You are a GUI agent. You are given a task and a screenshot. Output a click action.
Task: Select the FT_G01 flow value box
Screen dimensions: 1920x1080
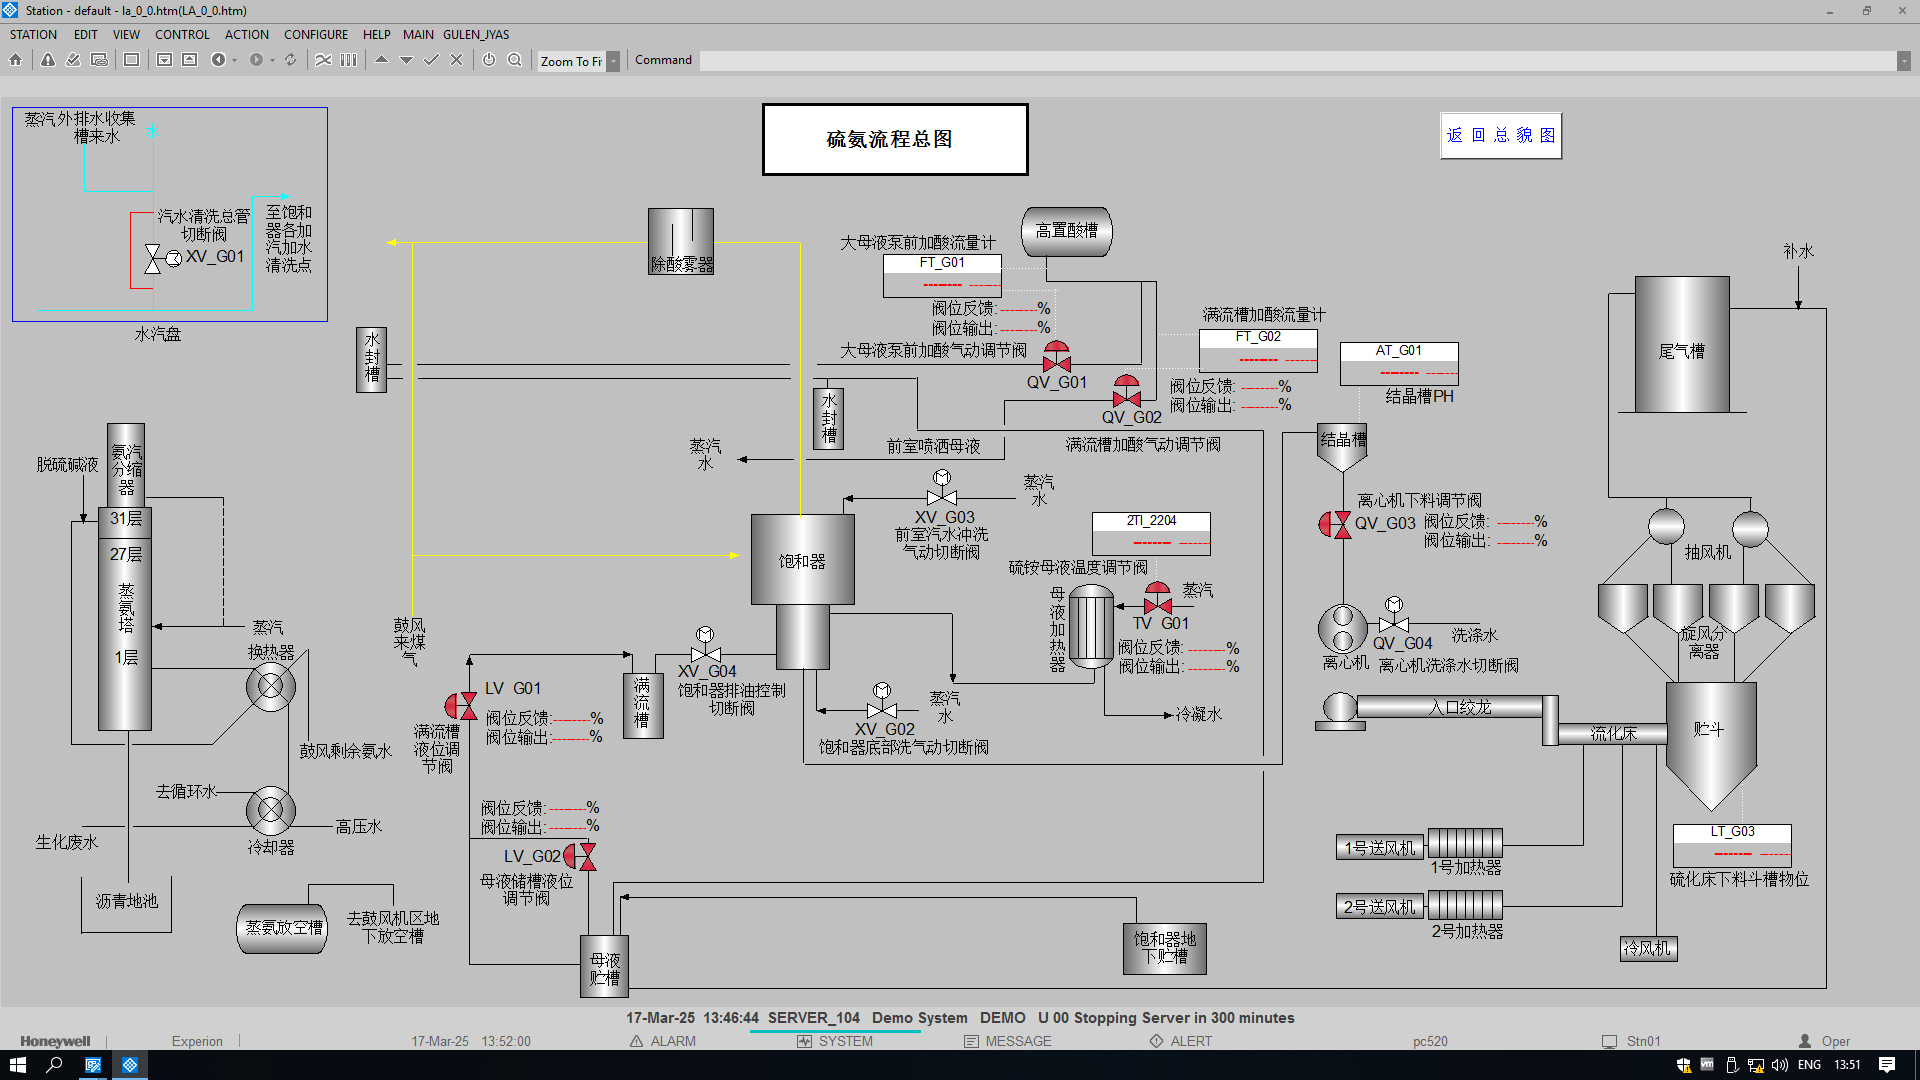(x=942, y=275)
